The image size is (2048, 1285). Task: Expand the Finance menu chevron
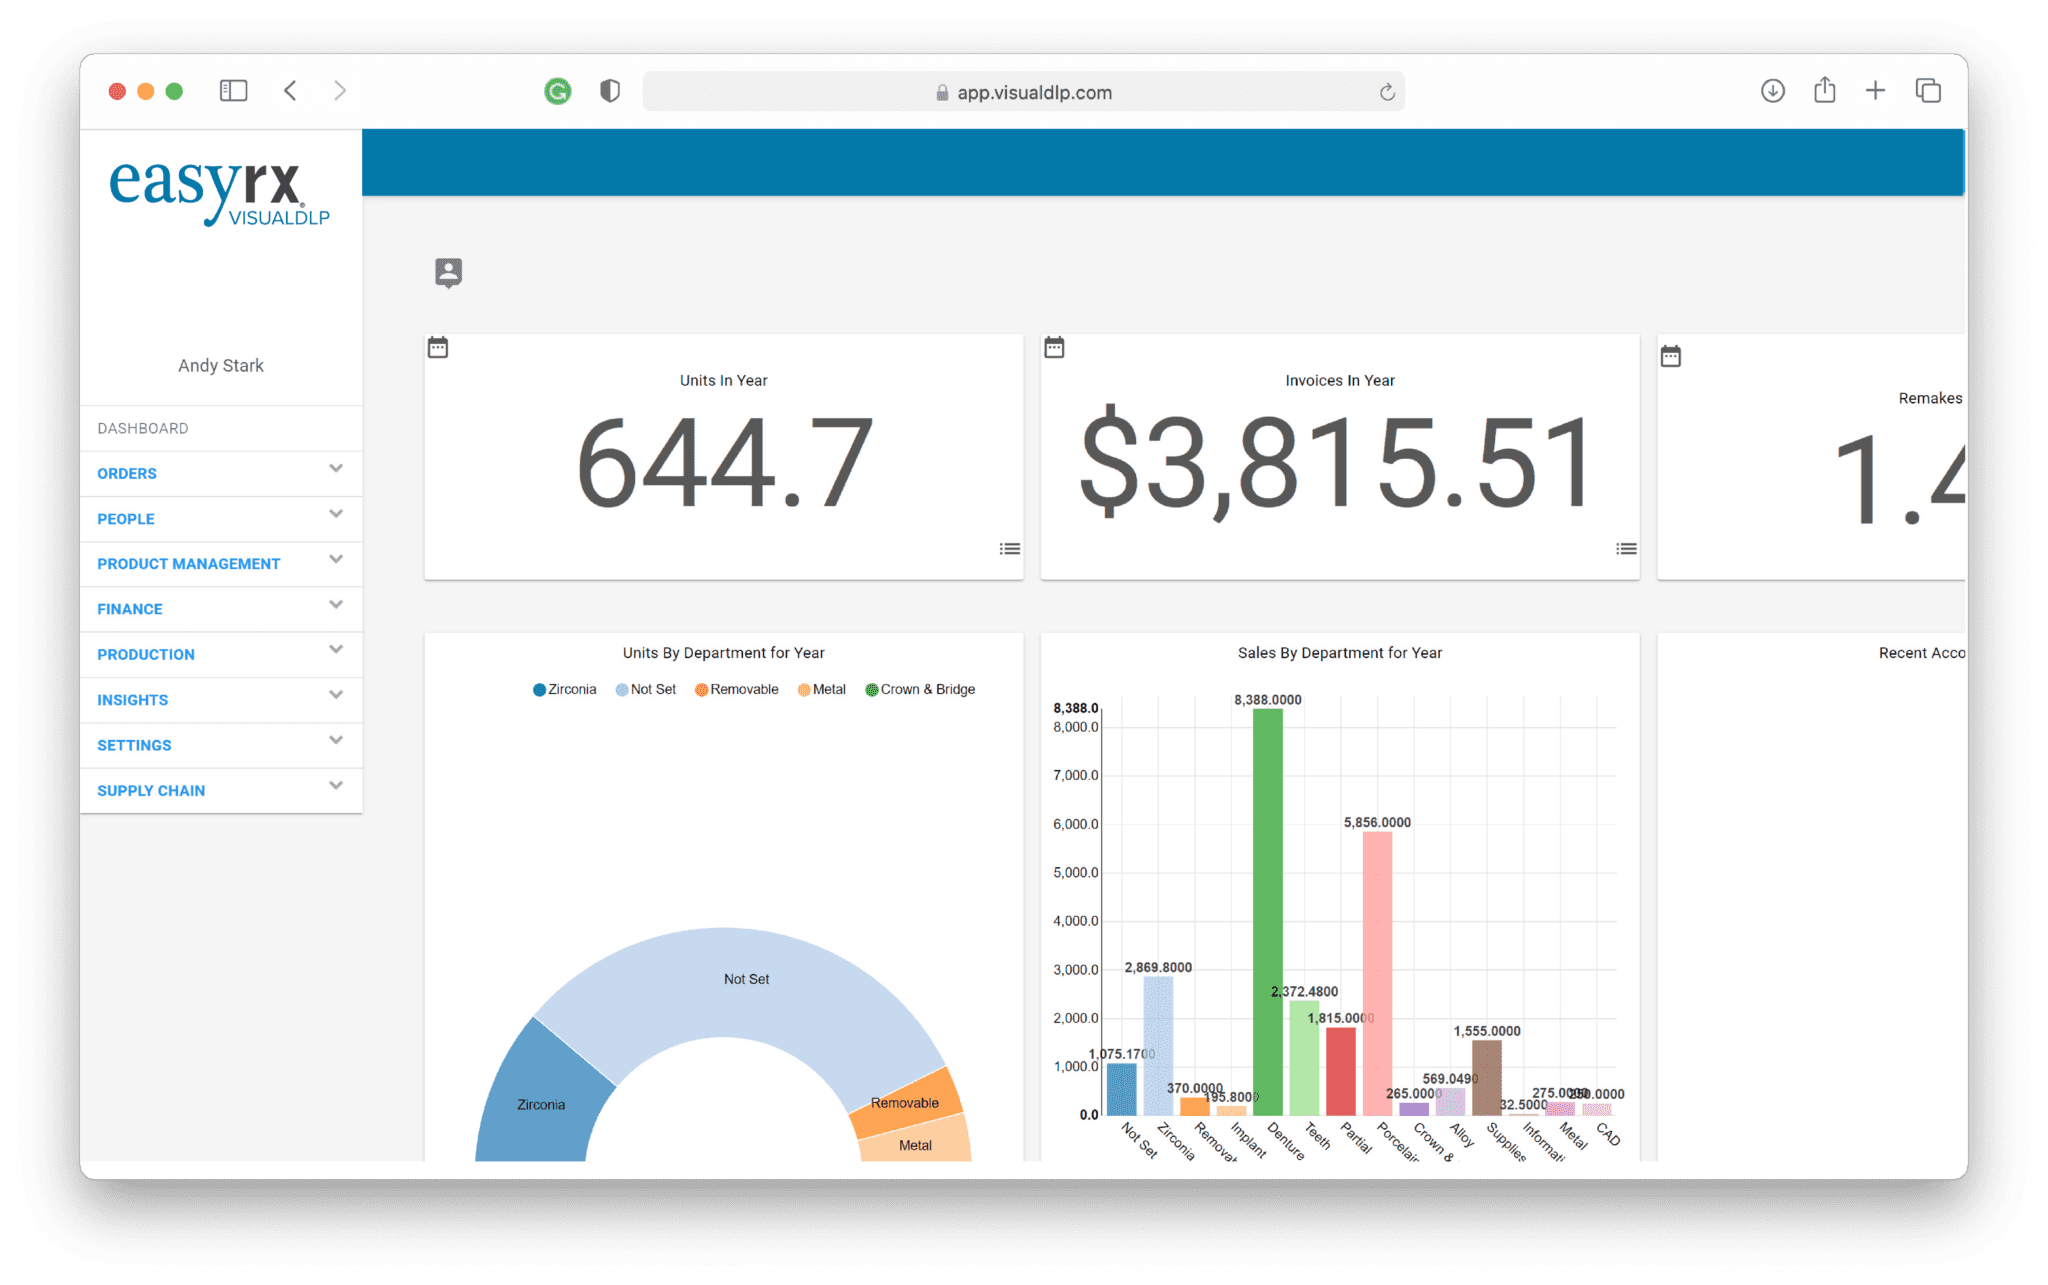(336, 605)
